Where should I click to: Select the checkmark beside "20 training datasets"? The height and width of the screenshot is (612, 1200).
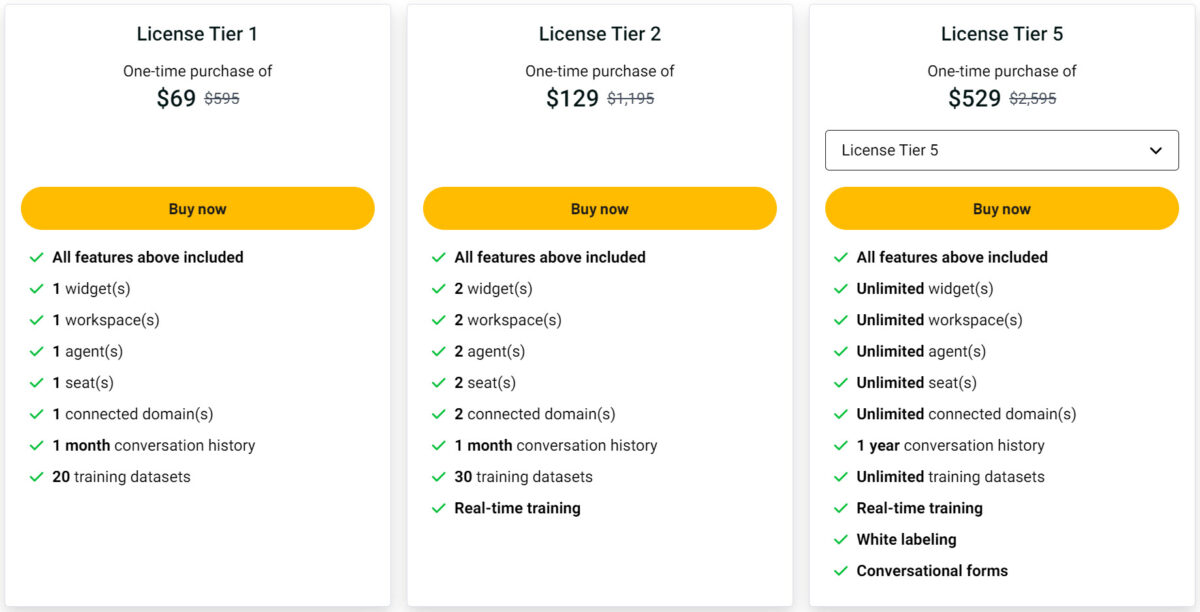pyautogui.click(x=37, y=477)
